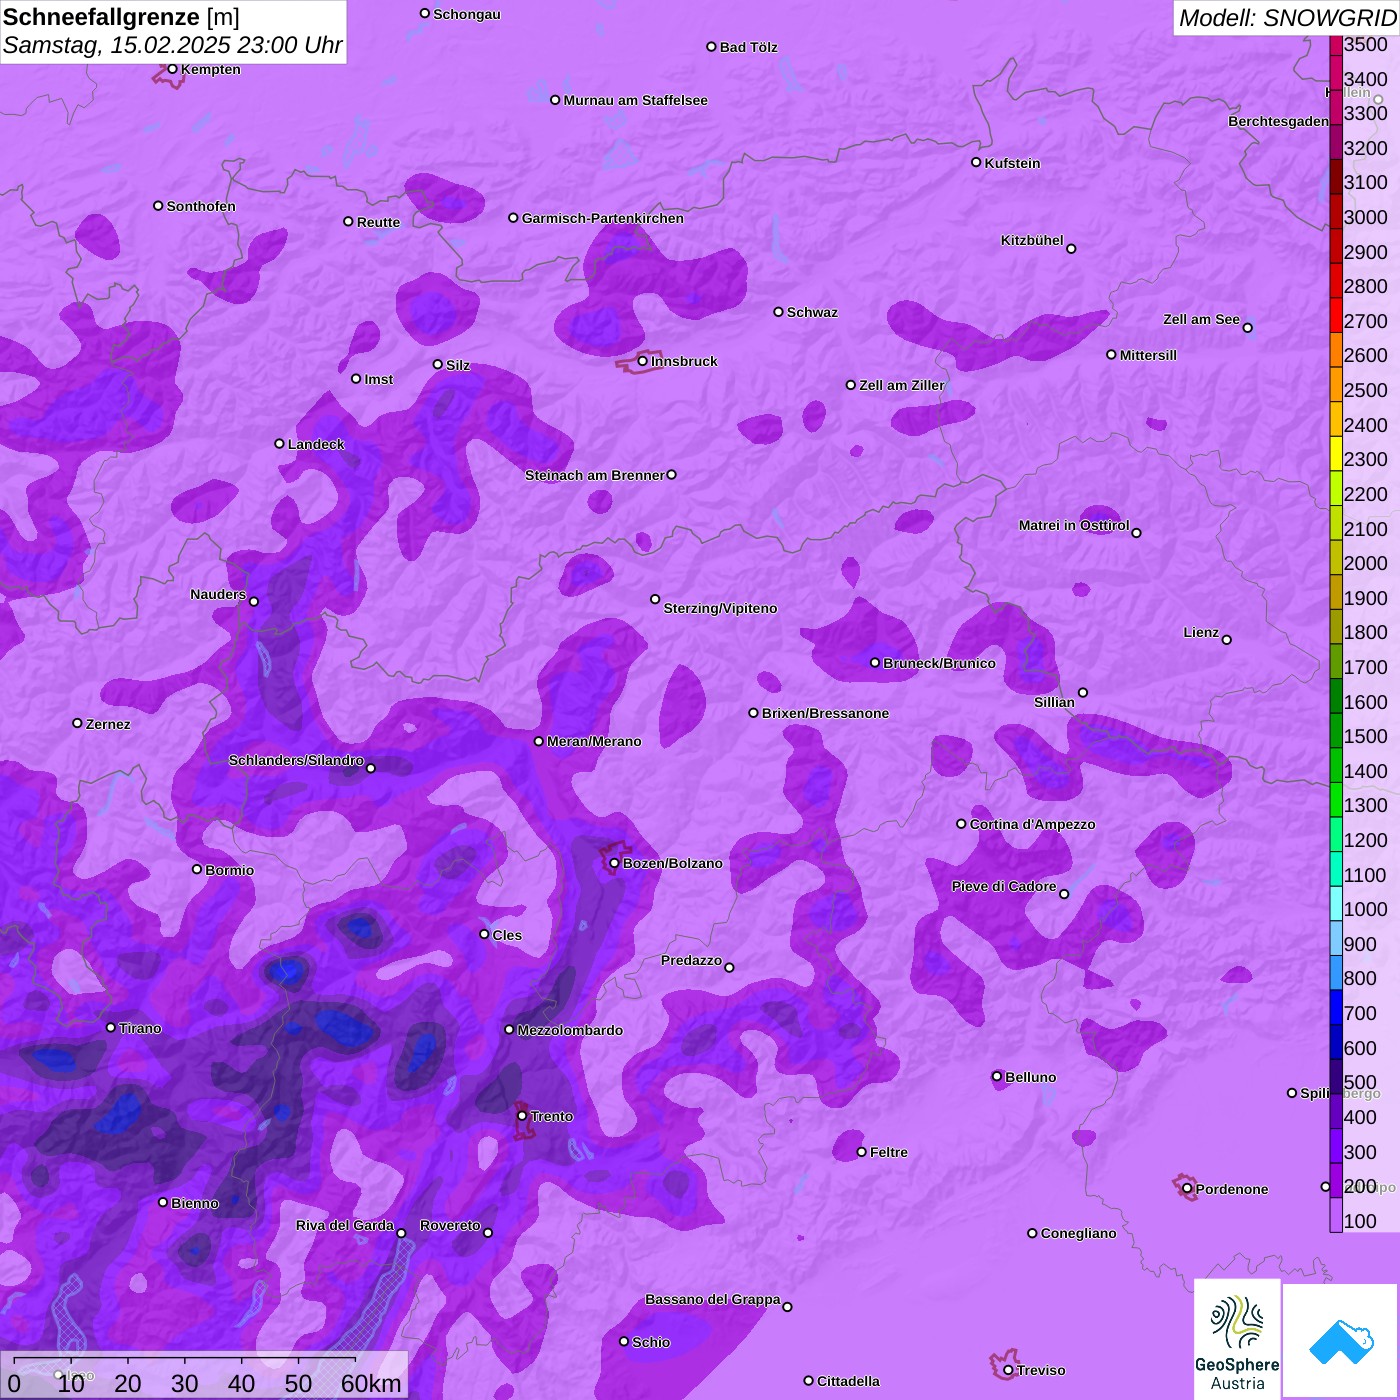Click the Schio location dot
Screen dimensions: 1400x1400
coord(624,1342)
